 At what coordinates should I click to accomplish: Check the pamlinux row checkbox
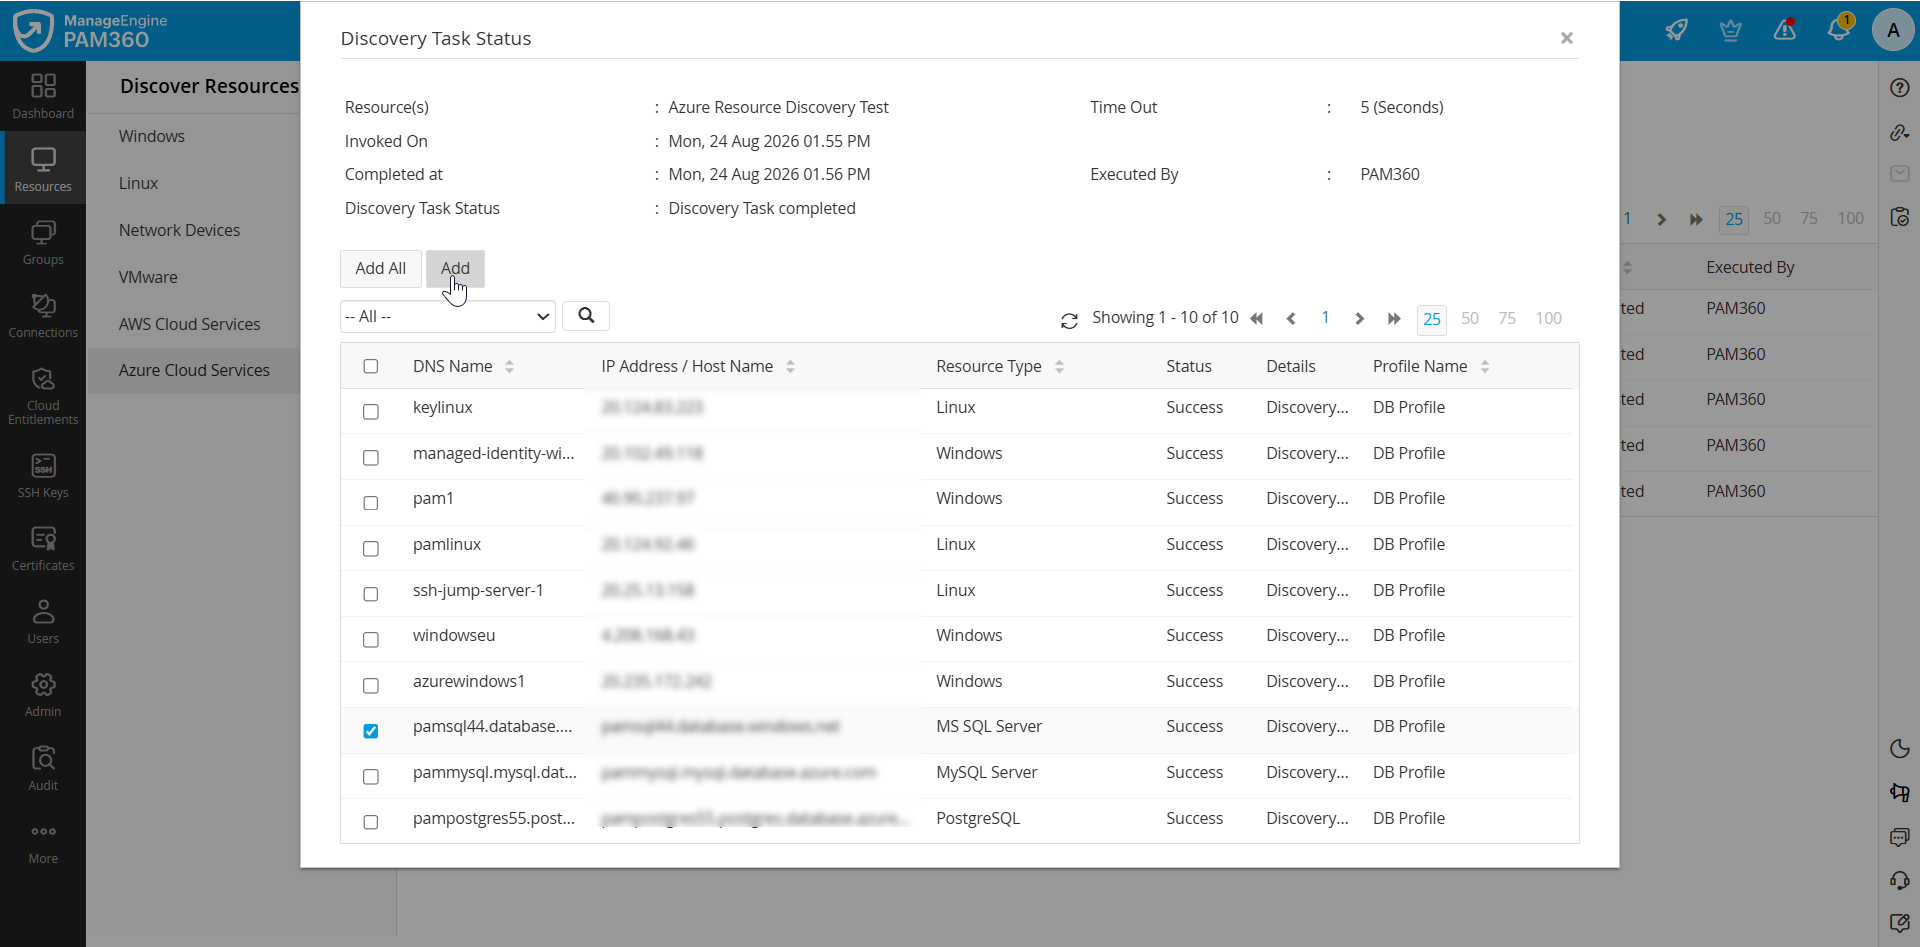click(x=371, y=549)
